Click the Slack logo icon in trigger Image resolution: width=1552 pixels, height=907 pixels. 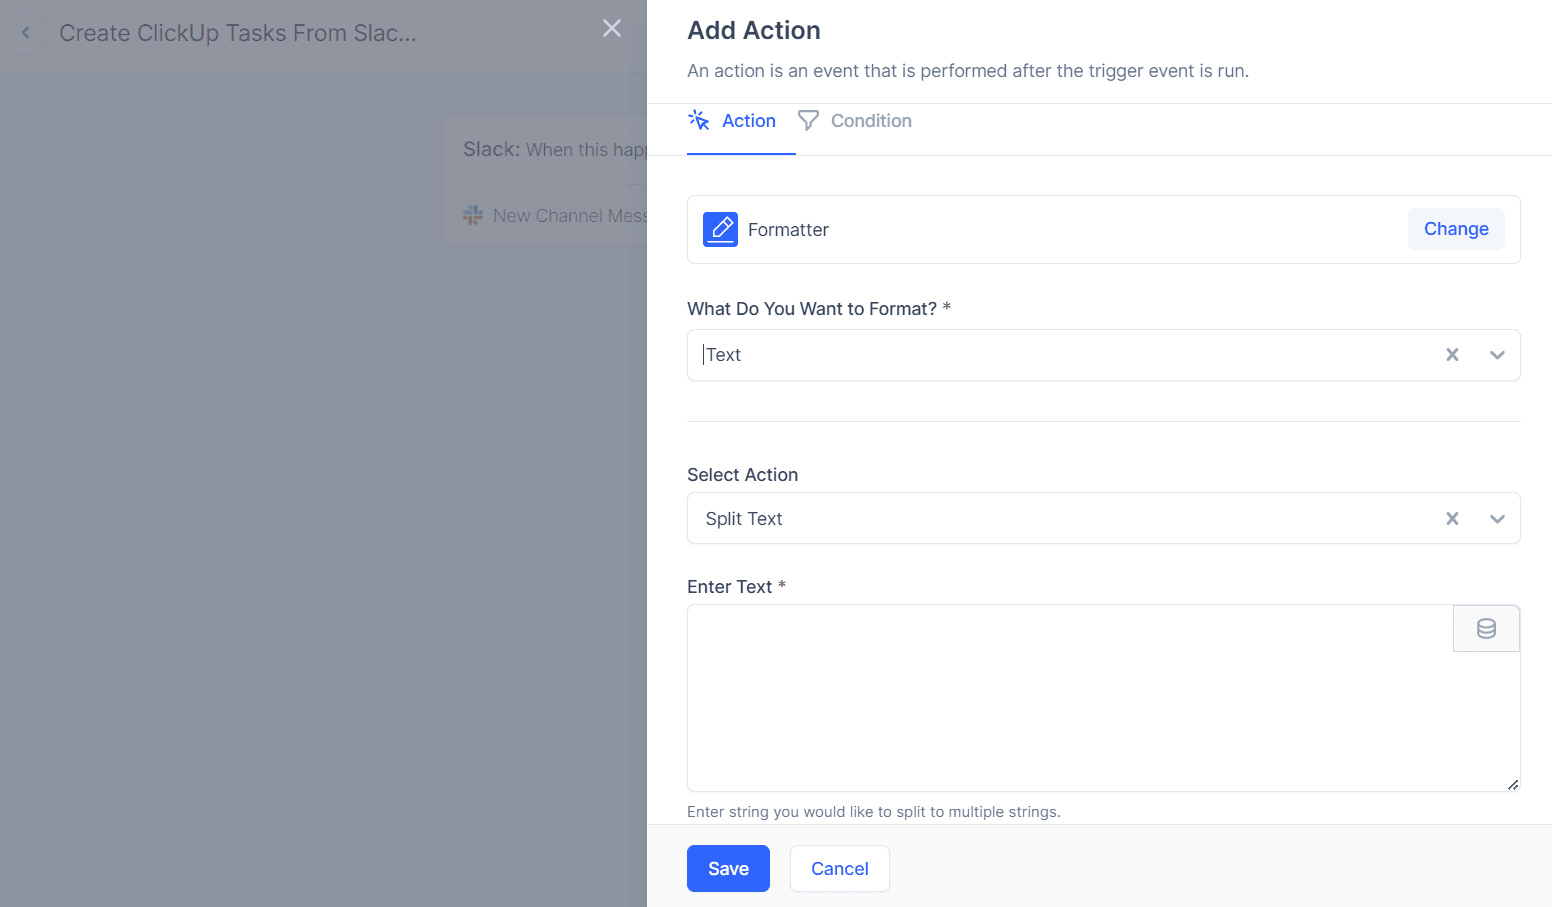click(x=473, y=215)
